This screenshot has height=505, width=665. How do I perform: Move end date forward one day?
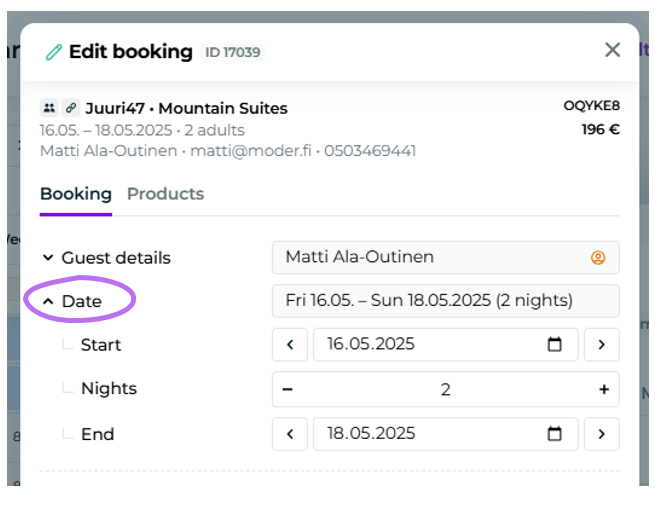pyautogui.click(x=602, y=434)
